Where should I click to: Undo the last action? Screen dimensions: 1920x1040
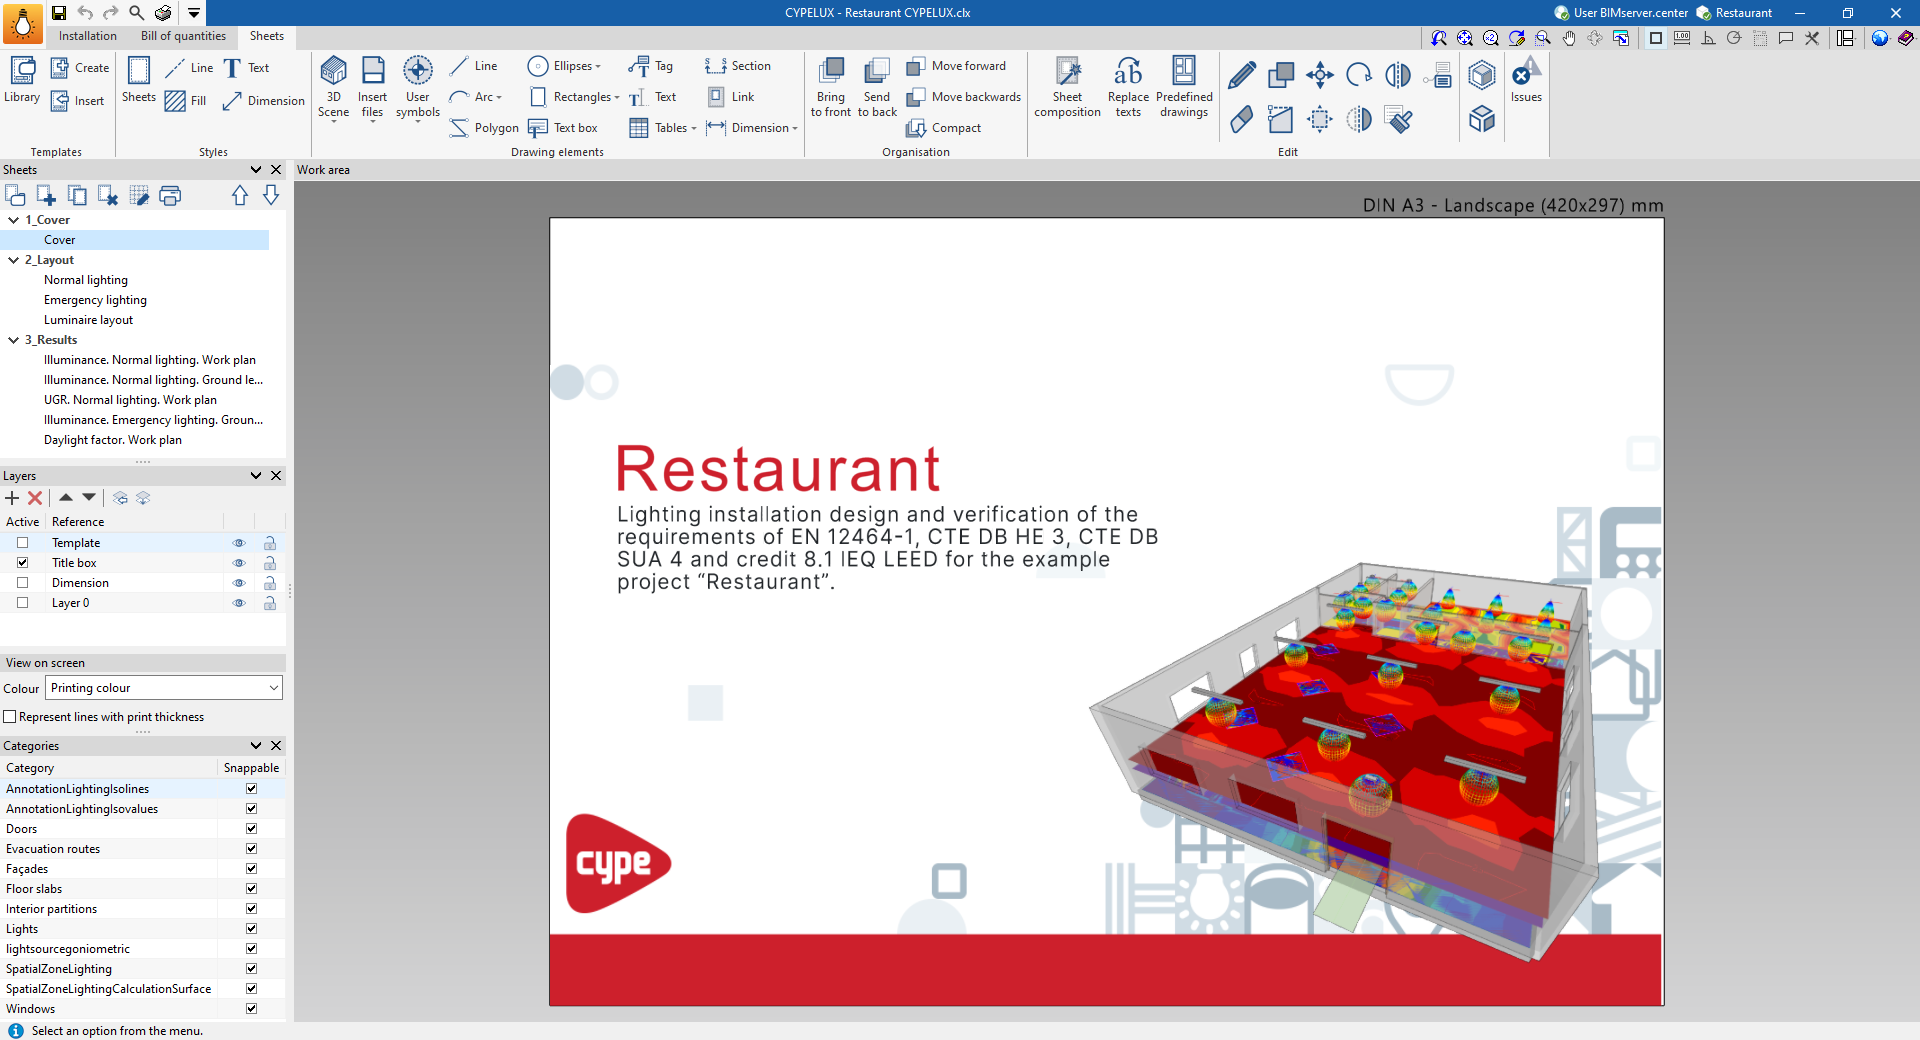pos(85,13)
